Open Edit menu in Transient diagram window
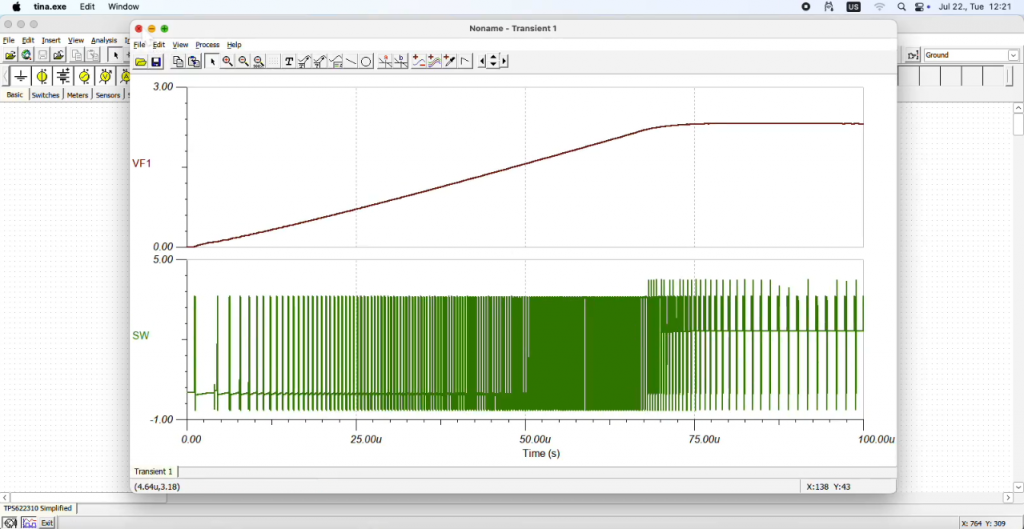 click(159, 44)
